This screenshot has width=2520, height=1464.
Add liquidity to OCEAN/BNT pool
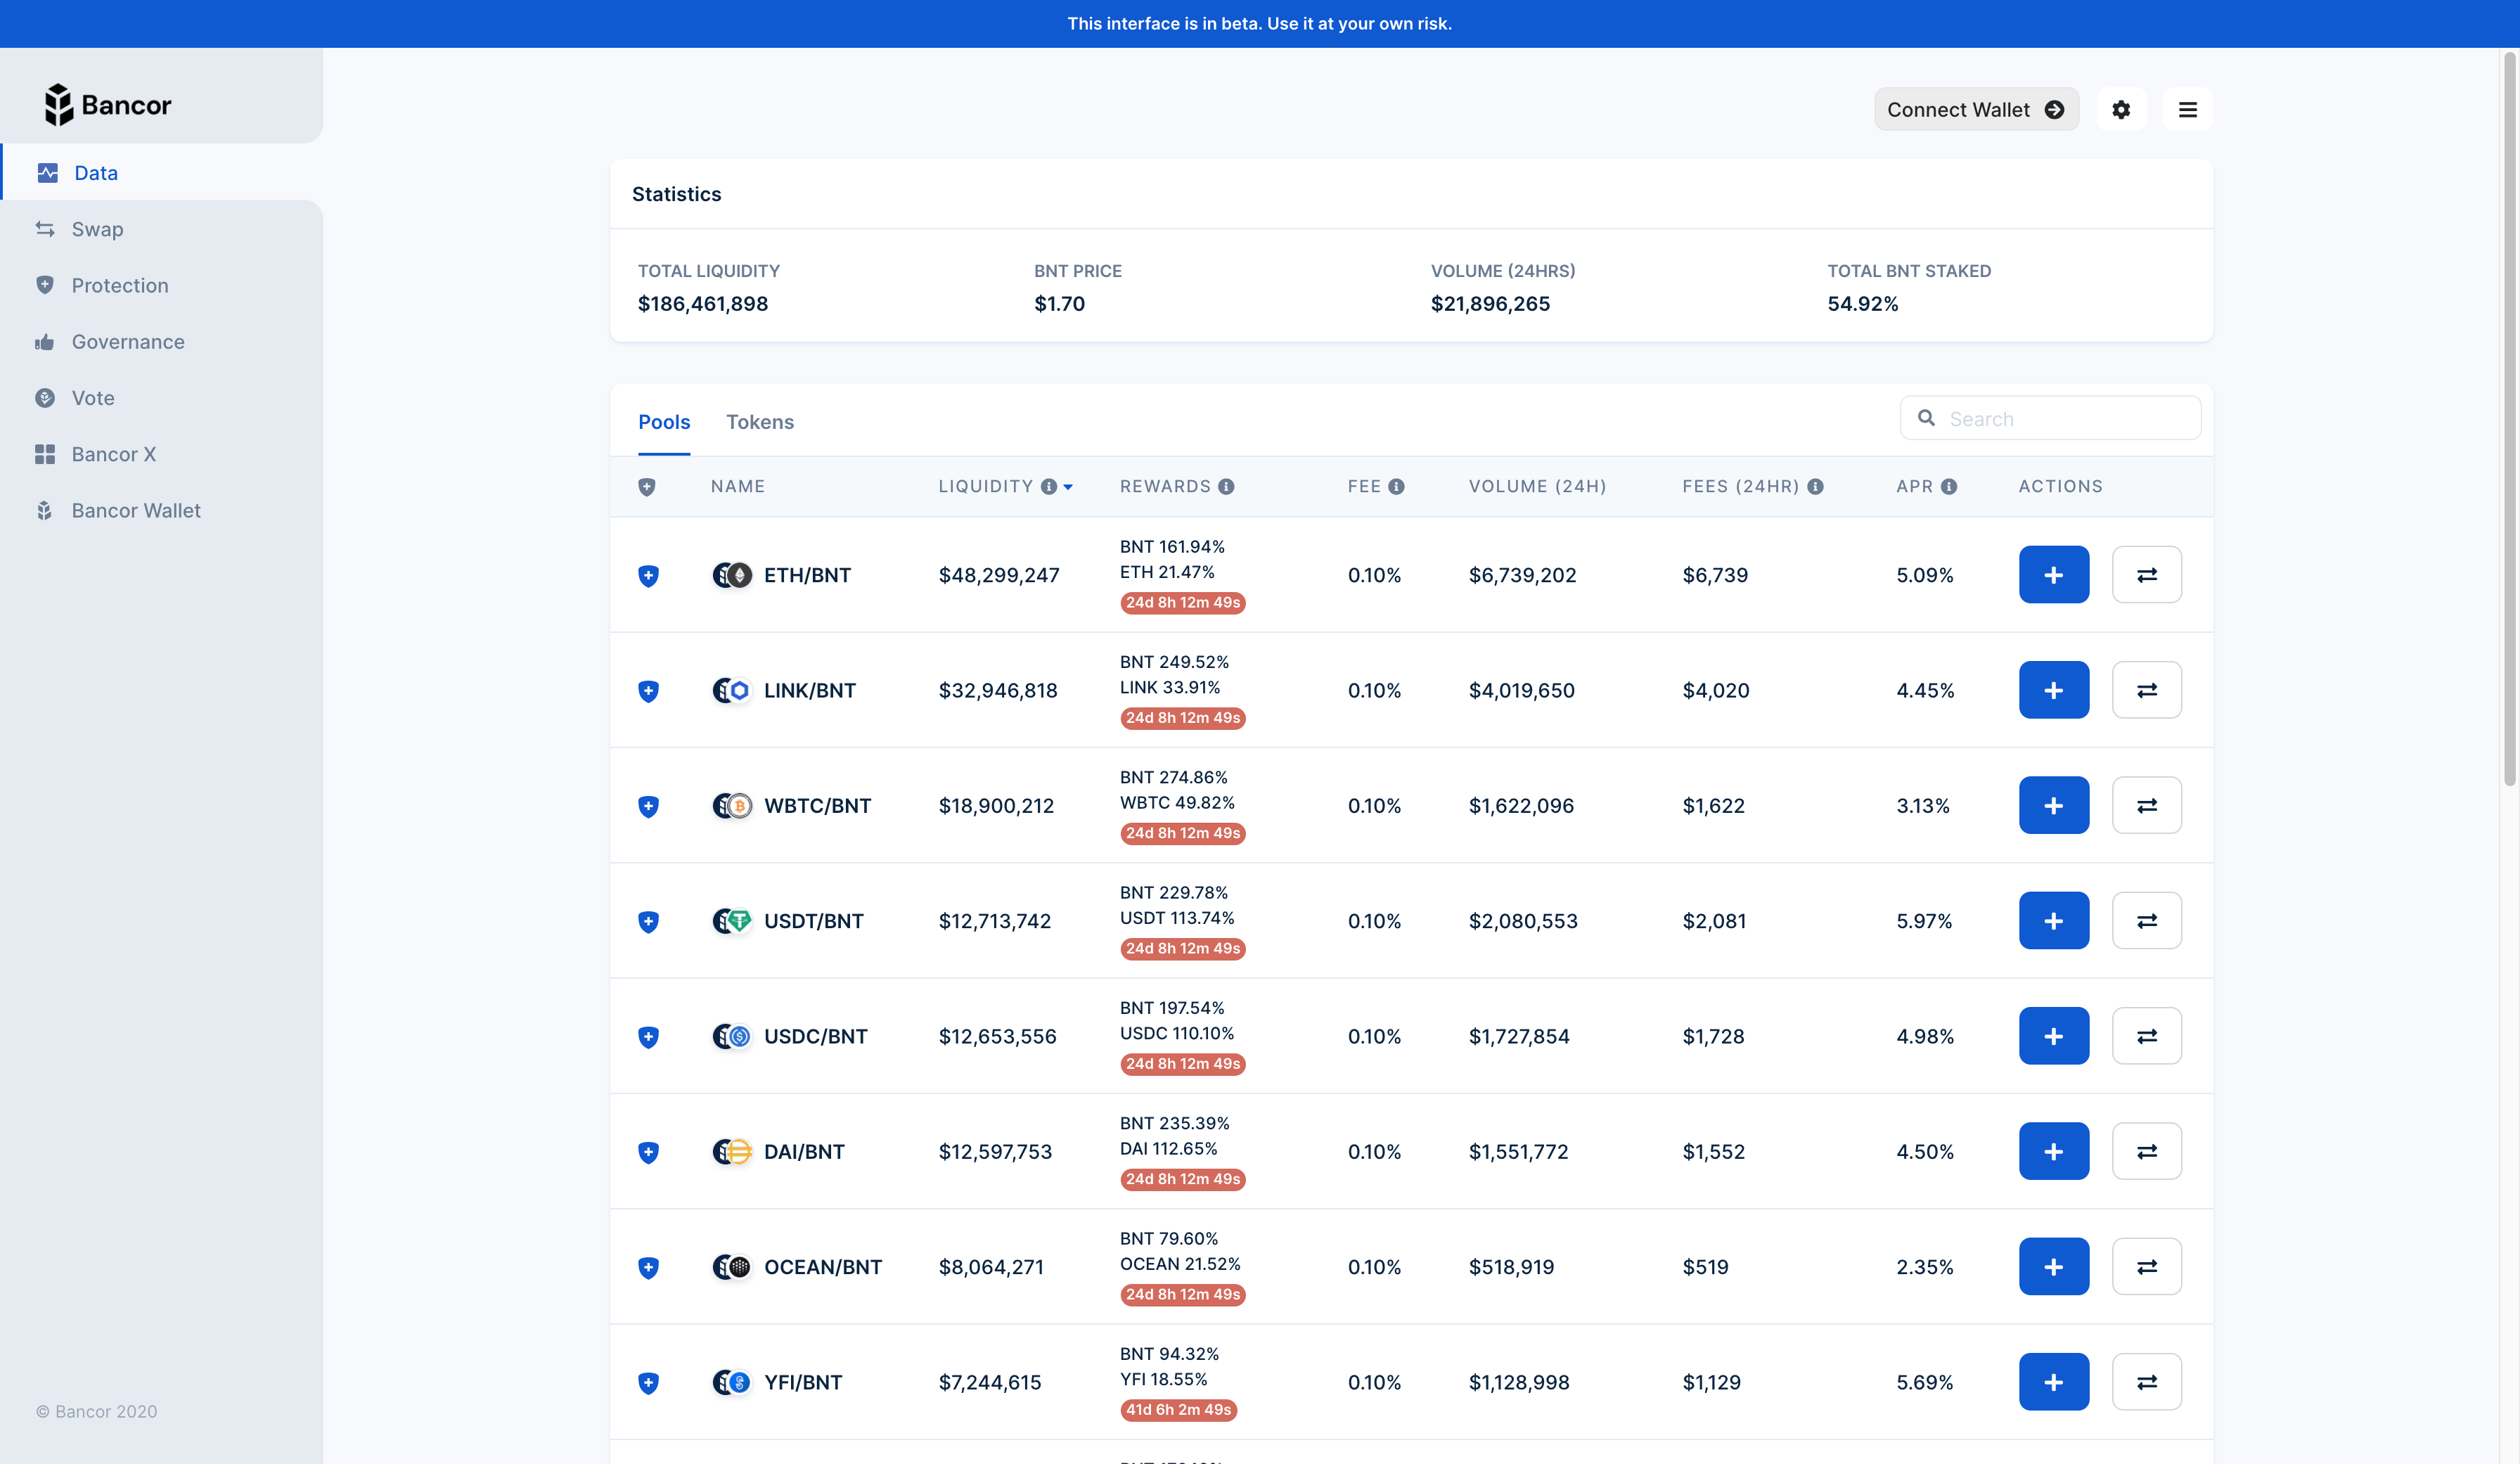(2053, 1266)
